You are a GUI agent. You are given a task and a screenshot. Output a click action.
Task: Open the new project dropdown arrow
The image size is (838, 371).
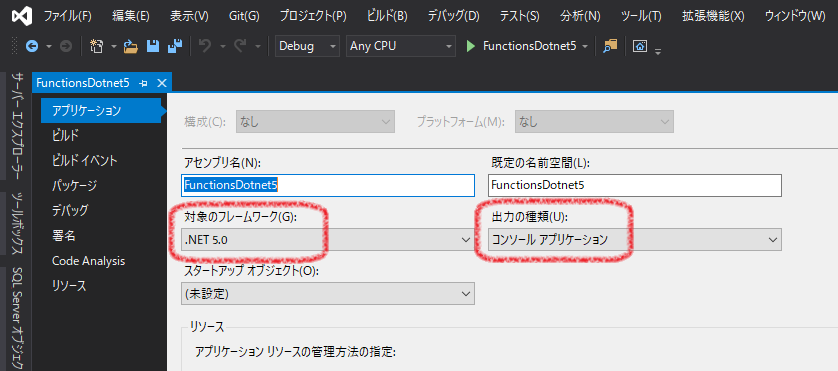click(x=114, y=47)
